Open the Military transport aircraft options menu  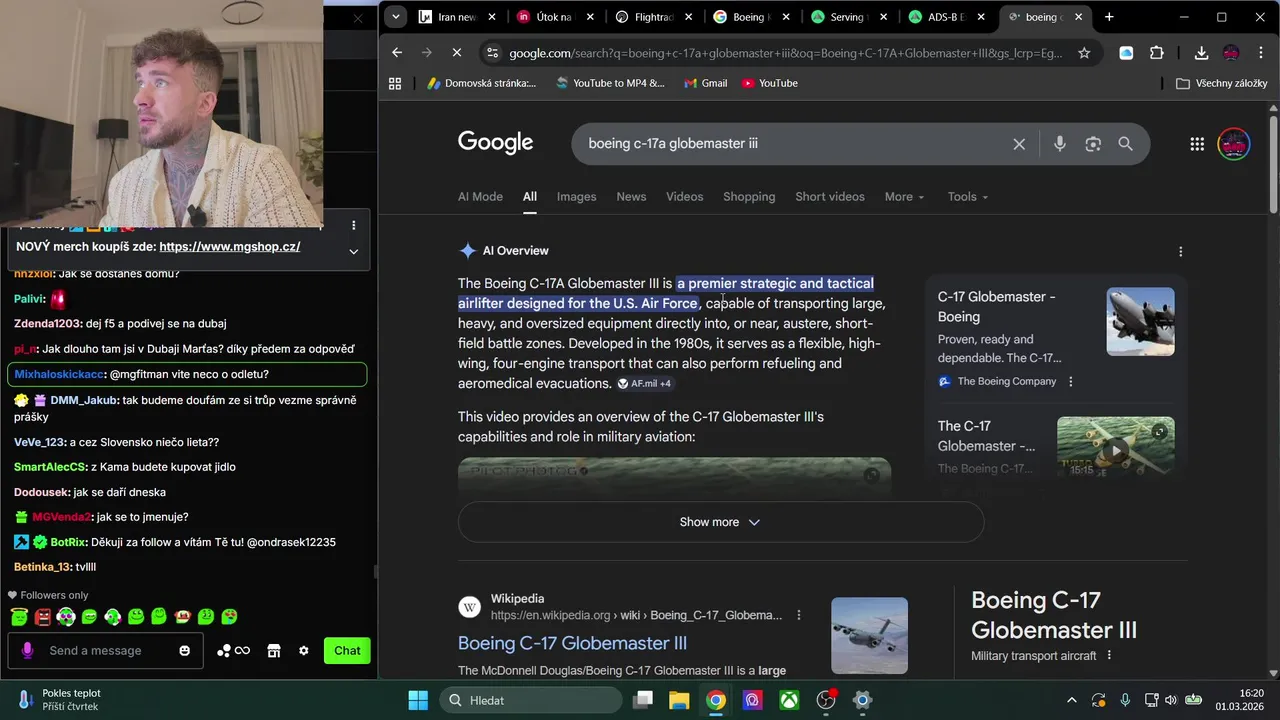[1109, 656]
